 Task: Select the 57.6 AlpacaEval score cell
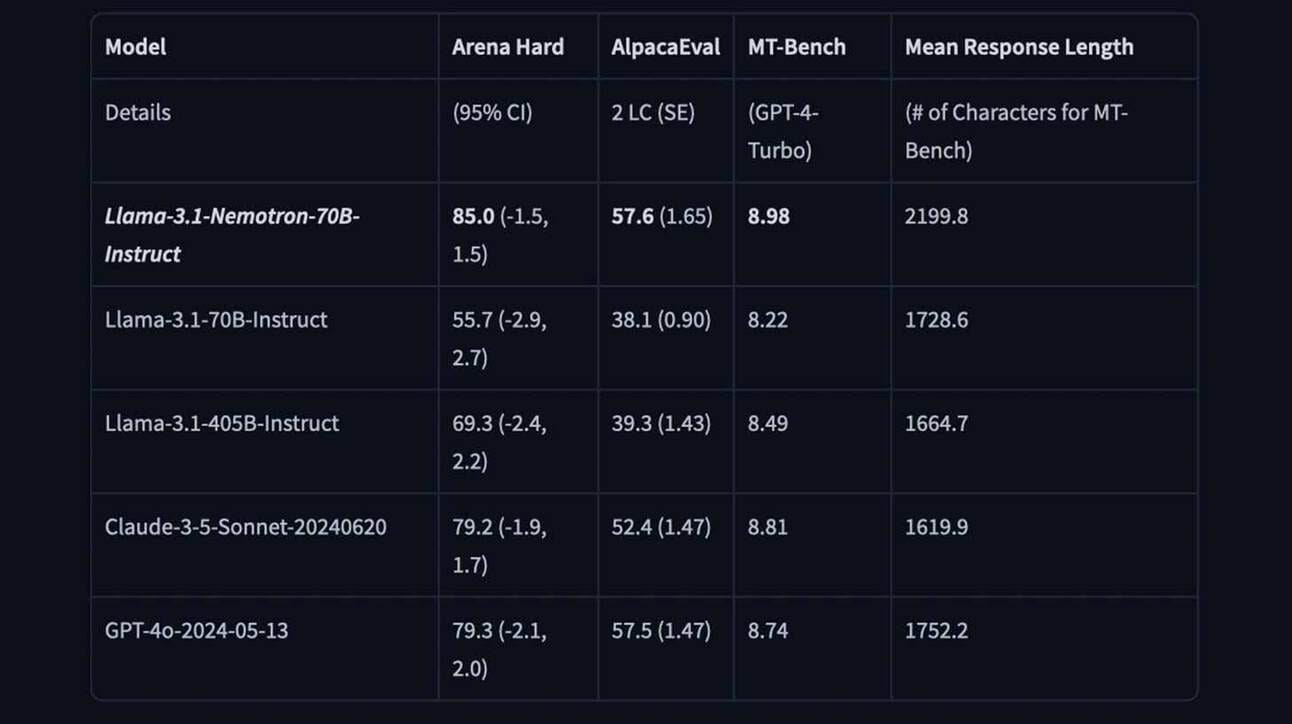[x=662, y=216]
